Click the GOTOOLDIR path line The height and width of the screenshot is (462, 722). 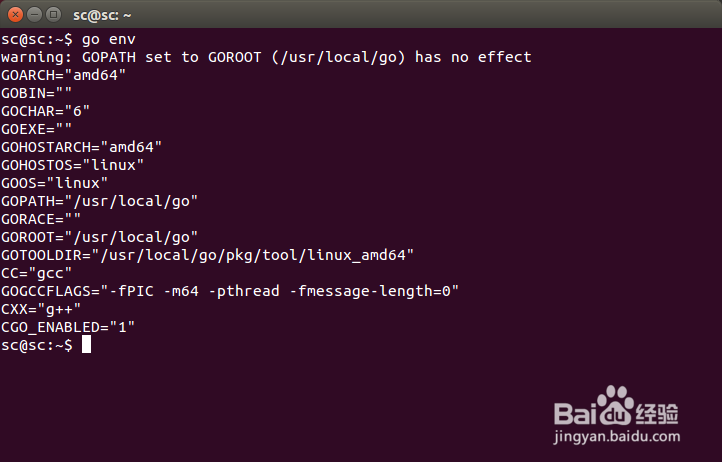point(207,255)
